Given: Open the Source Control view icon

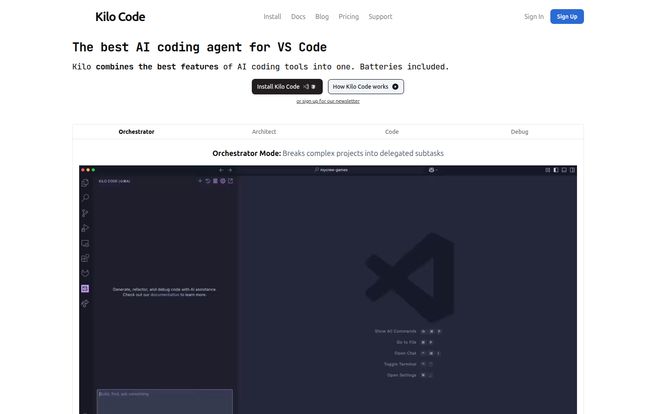Looking at the screenshot, I should [85, 213].
